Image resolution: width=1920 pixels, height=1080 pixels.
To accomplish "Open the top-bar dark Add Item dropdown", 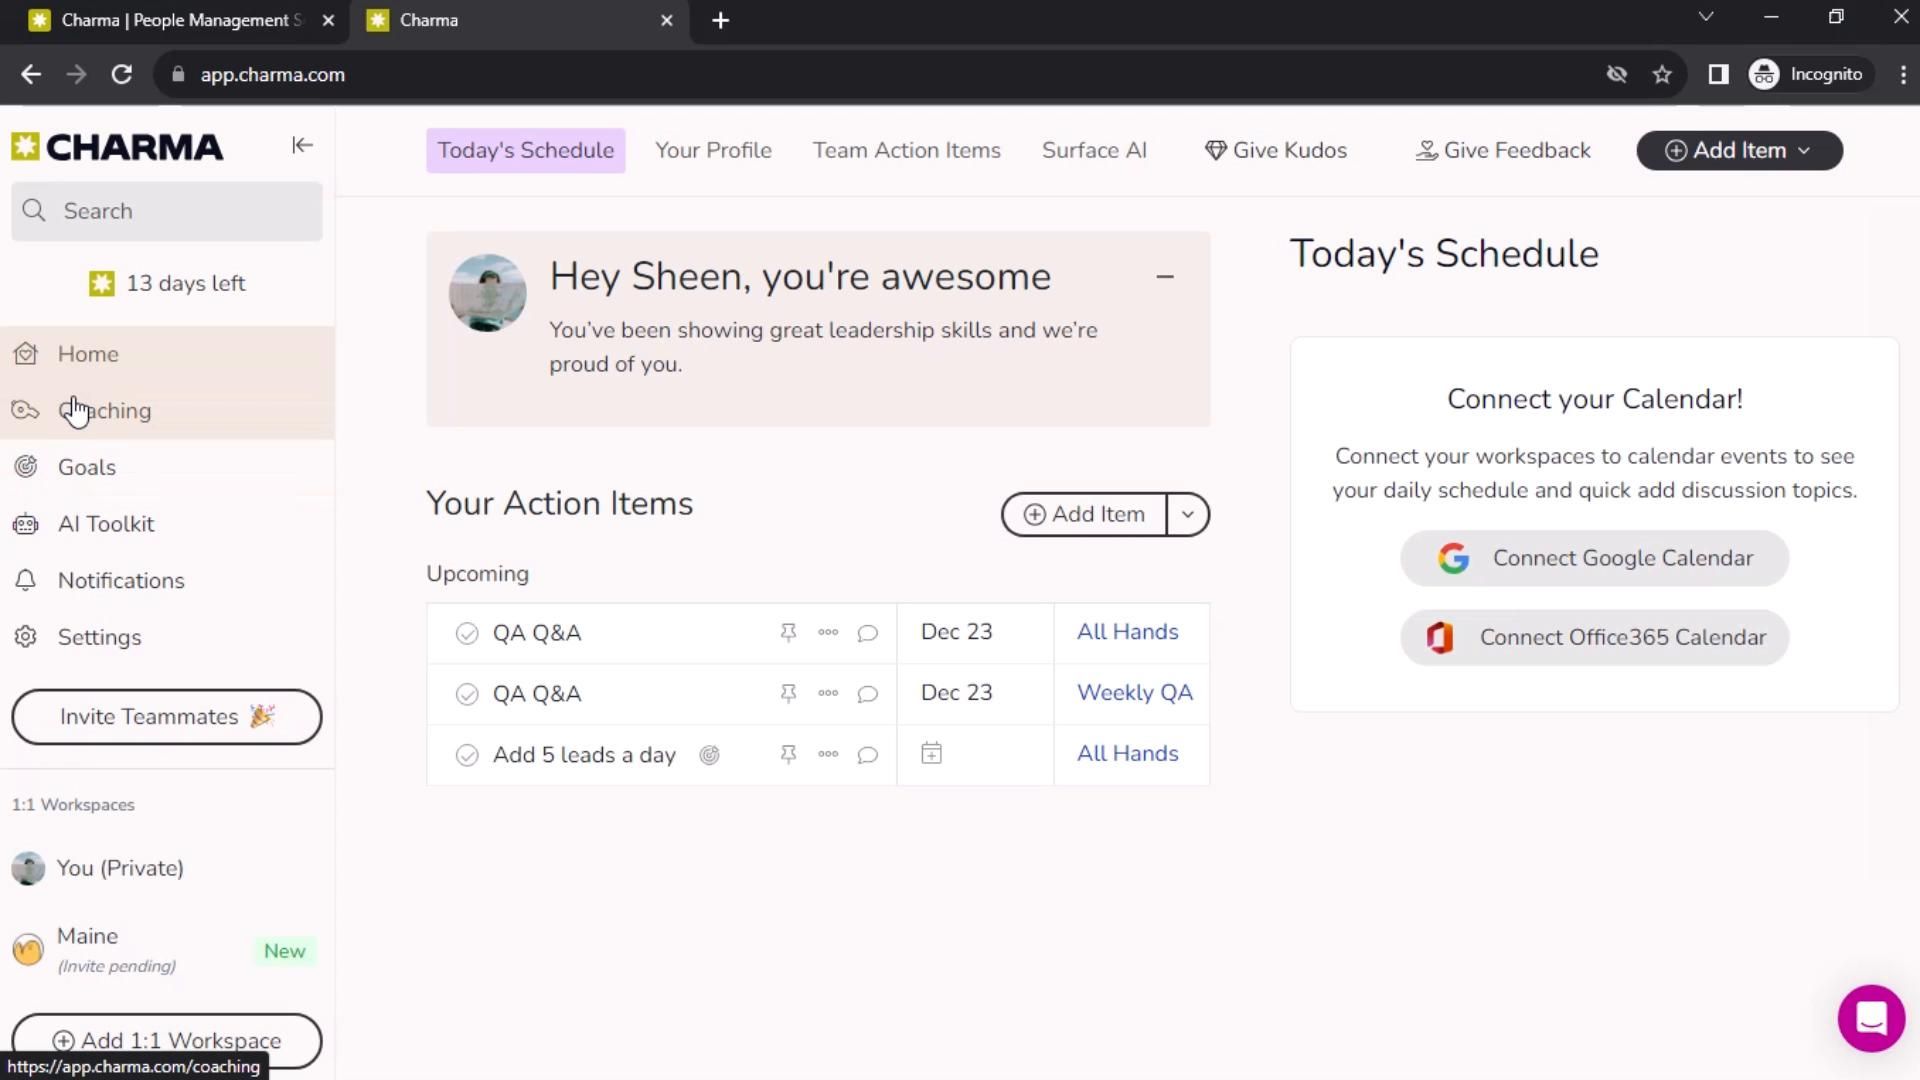I will point(1739,151).
